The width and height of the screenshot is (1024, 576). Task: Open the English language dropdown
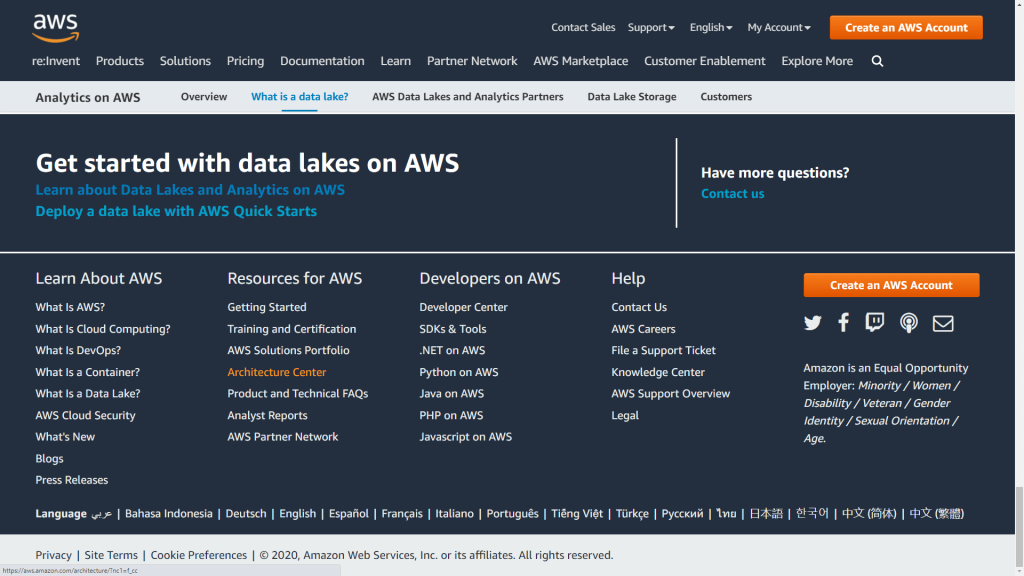pyautogui.click(x=710, y=27)
